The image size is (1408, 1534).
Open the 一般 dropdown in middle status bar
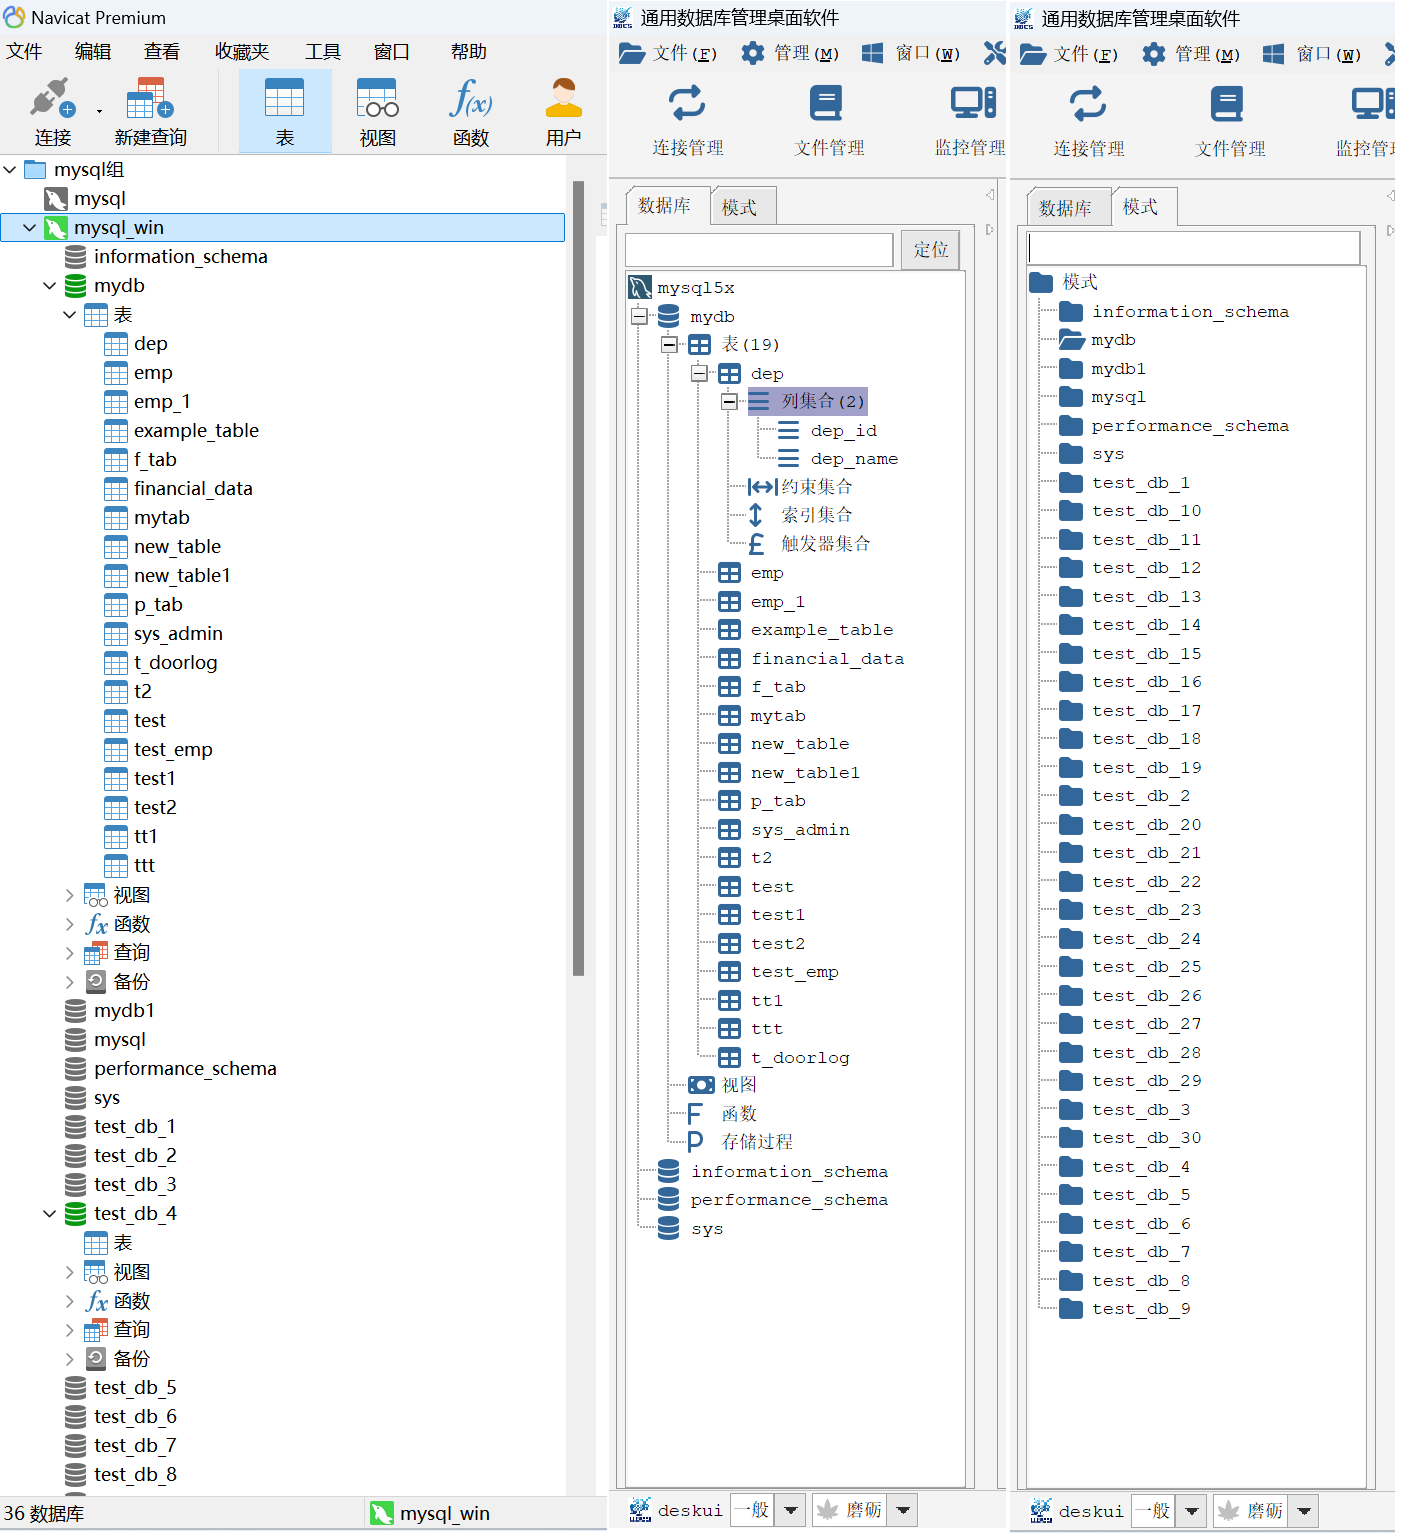pyautogui.click(x=791, y=1510)
